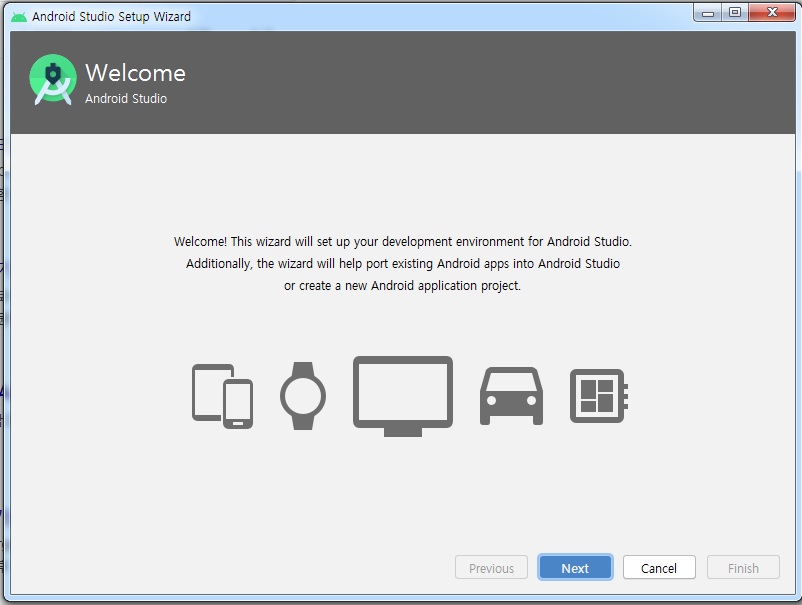The image size is (802, 605).
Task: Click the Android TV icon
Action: [403, 396]
